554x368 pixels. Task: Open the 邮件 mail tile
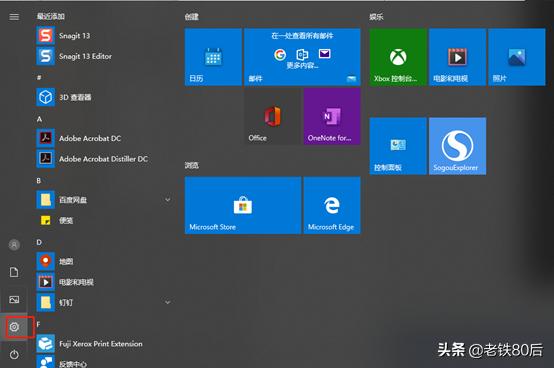point(302,57)
